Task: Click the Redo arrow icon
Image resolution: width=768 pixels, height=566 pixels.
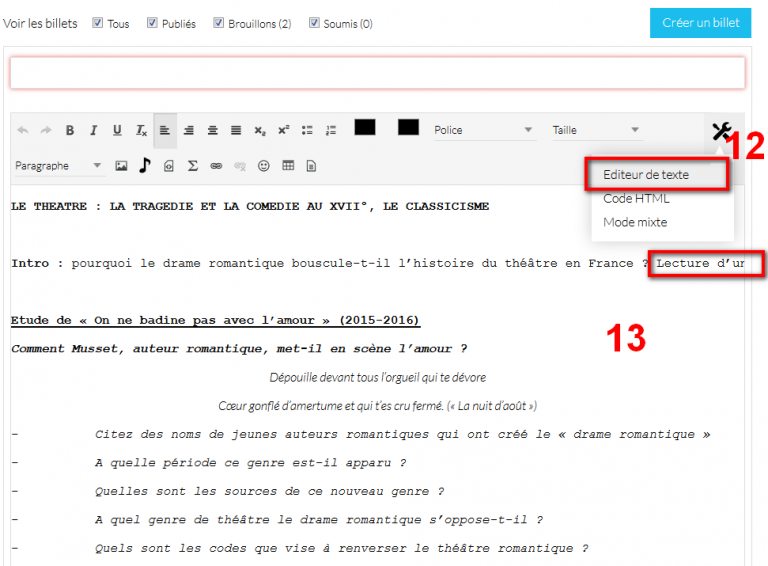Action: click(x=46, y=130)
